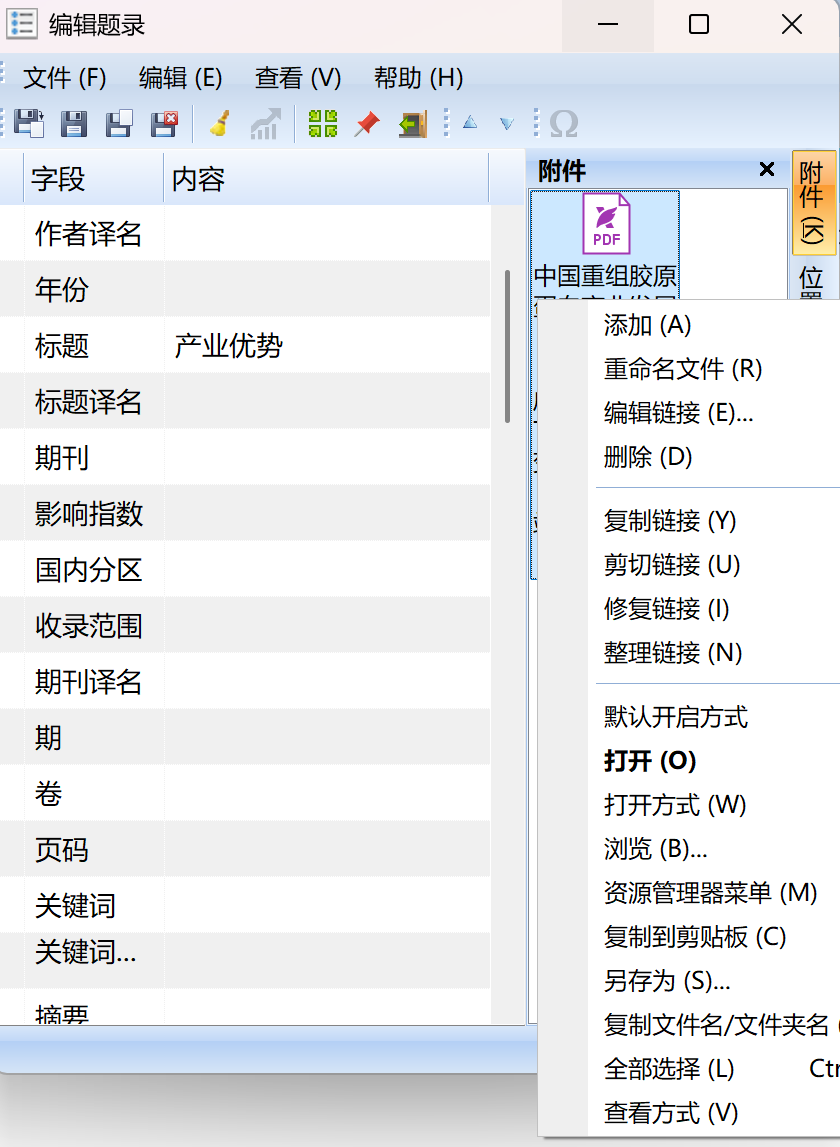Click the blue up arrow for previous field
Image resolution: width=840 pixels, height=1147 pixels.
(x=472, y=123)
